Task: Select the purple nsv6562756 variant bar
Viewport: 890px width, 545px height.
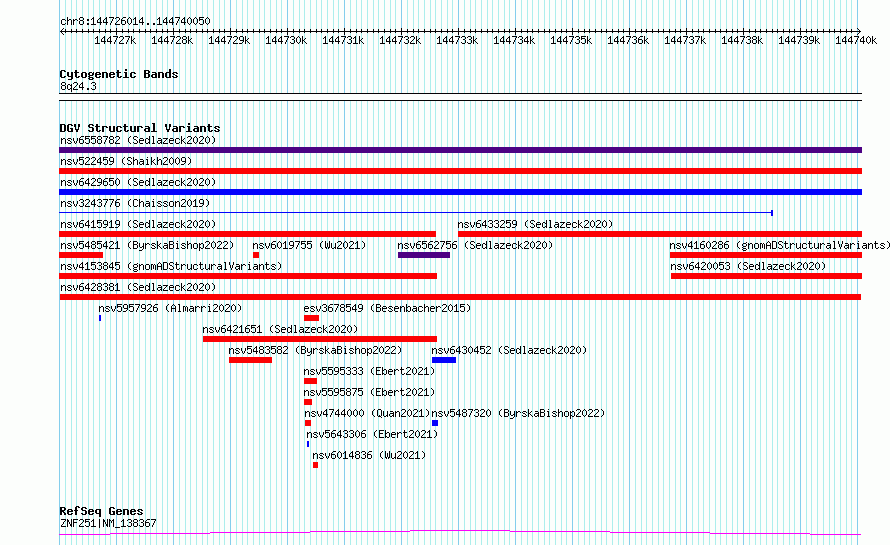Action: pyautogui.click(x=424, y=255)
